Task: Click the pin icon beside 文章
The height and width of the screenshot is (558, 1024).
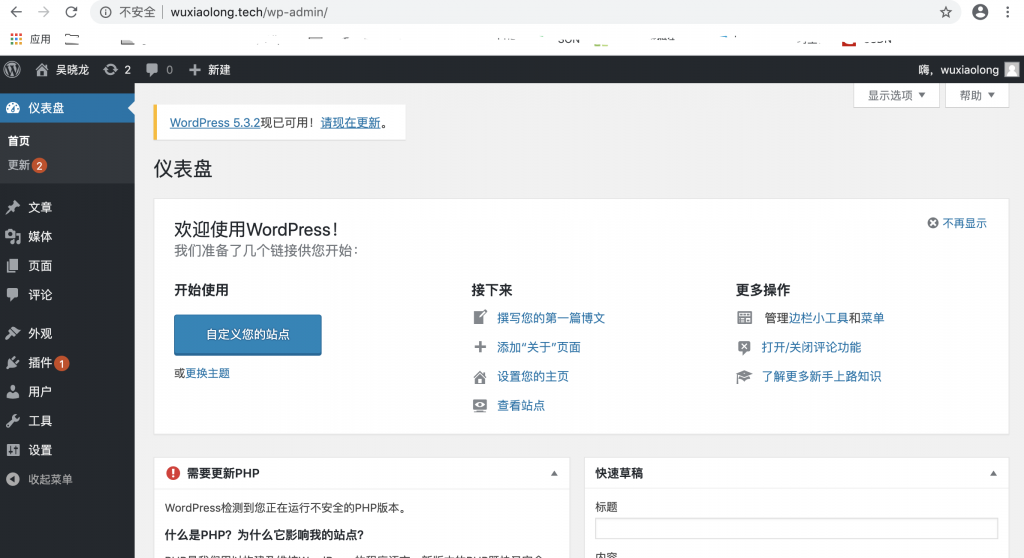Action: [x=13, y=208]
